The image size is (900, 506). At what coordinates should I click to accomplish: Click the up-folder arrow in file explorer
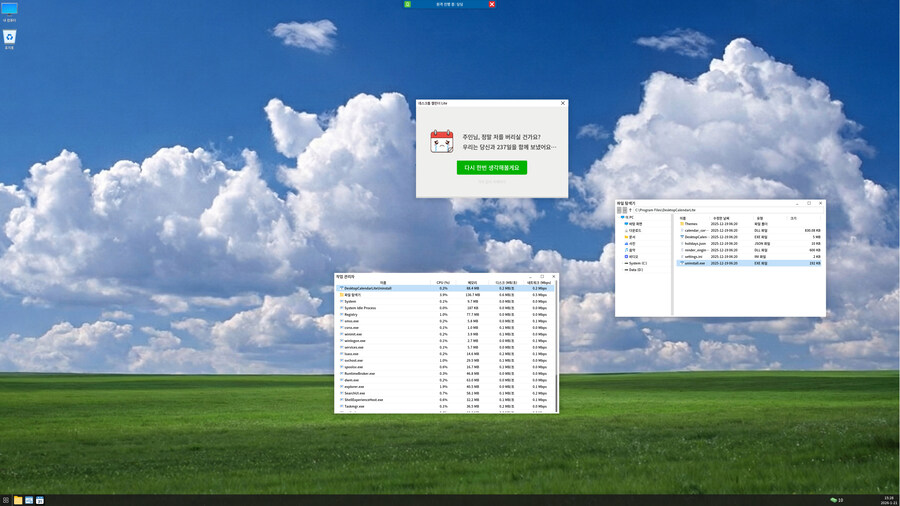(x=631, y=211)
